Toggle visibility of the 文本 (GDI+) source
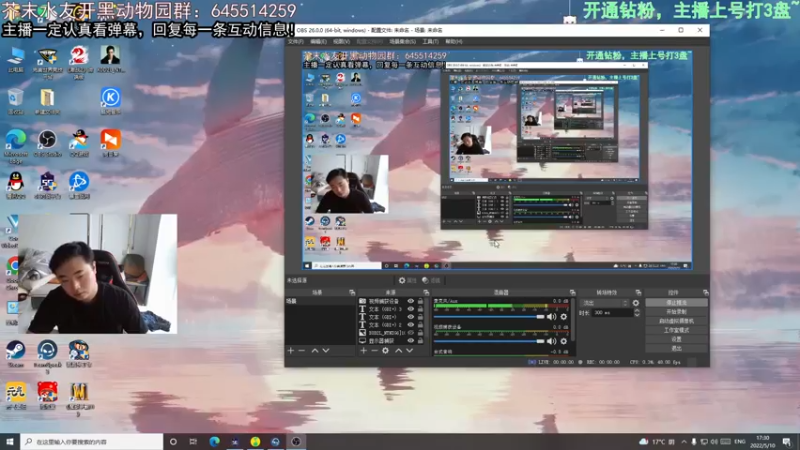The image size is (800, 450). 411,317
